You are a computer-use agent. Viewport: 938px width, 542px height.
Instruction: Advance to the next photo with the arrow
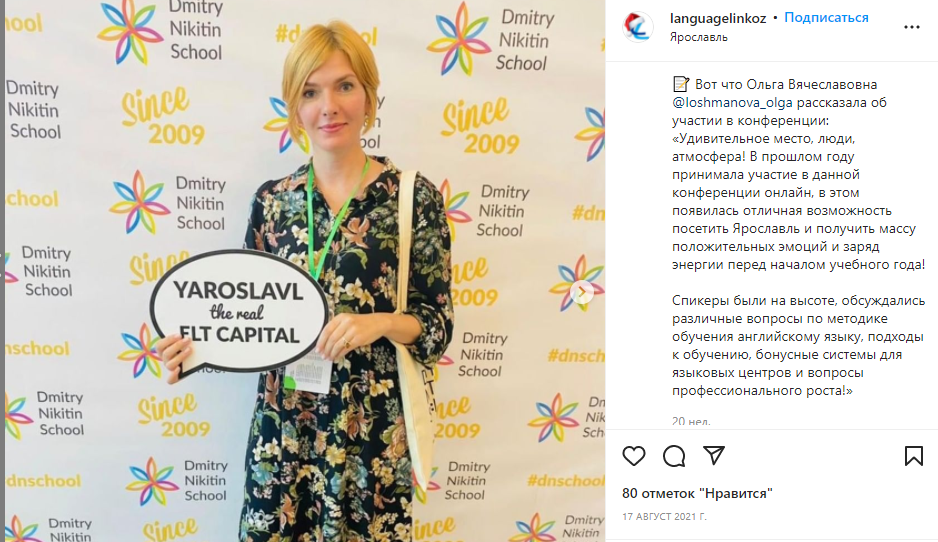click(581, 292)
